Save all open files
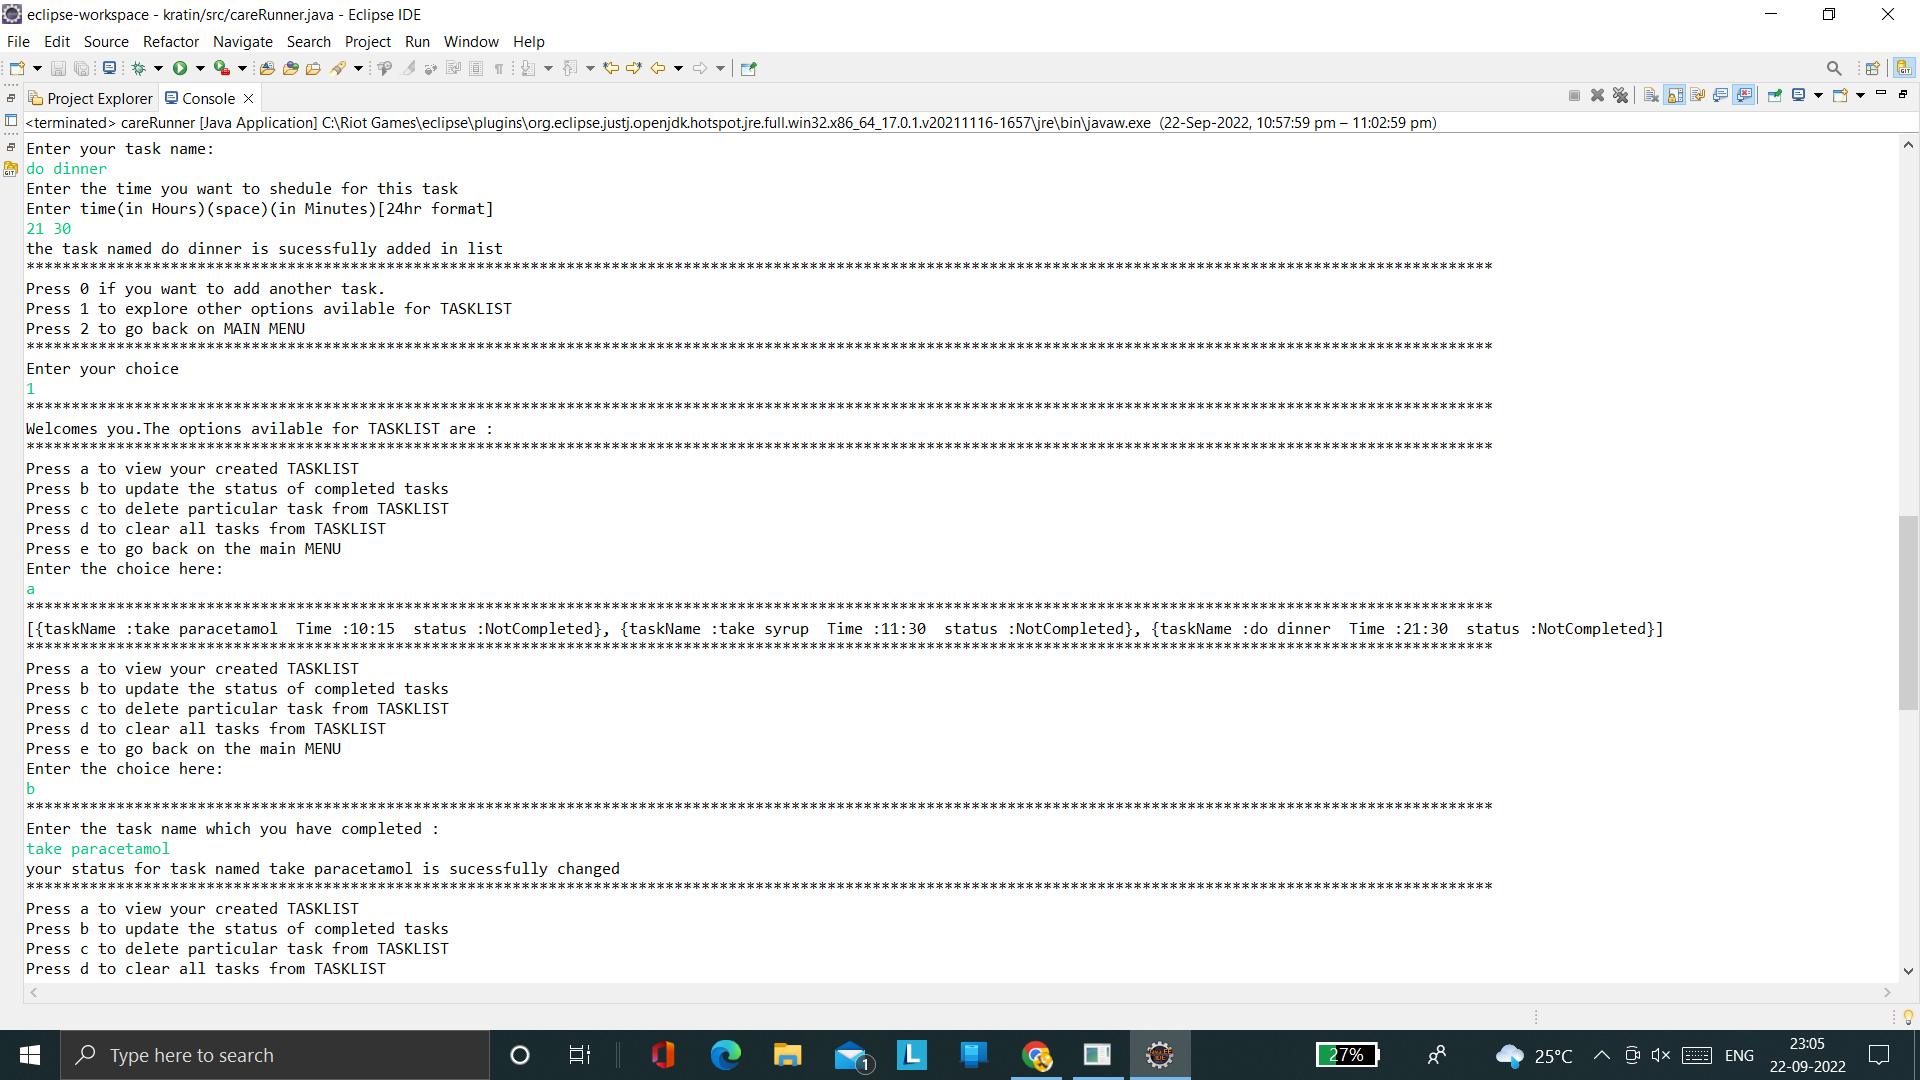 pyautogui.click(x=81, y=68)
